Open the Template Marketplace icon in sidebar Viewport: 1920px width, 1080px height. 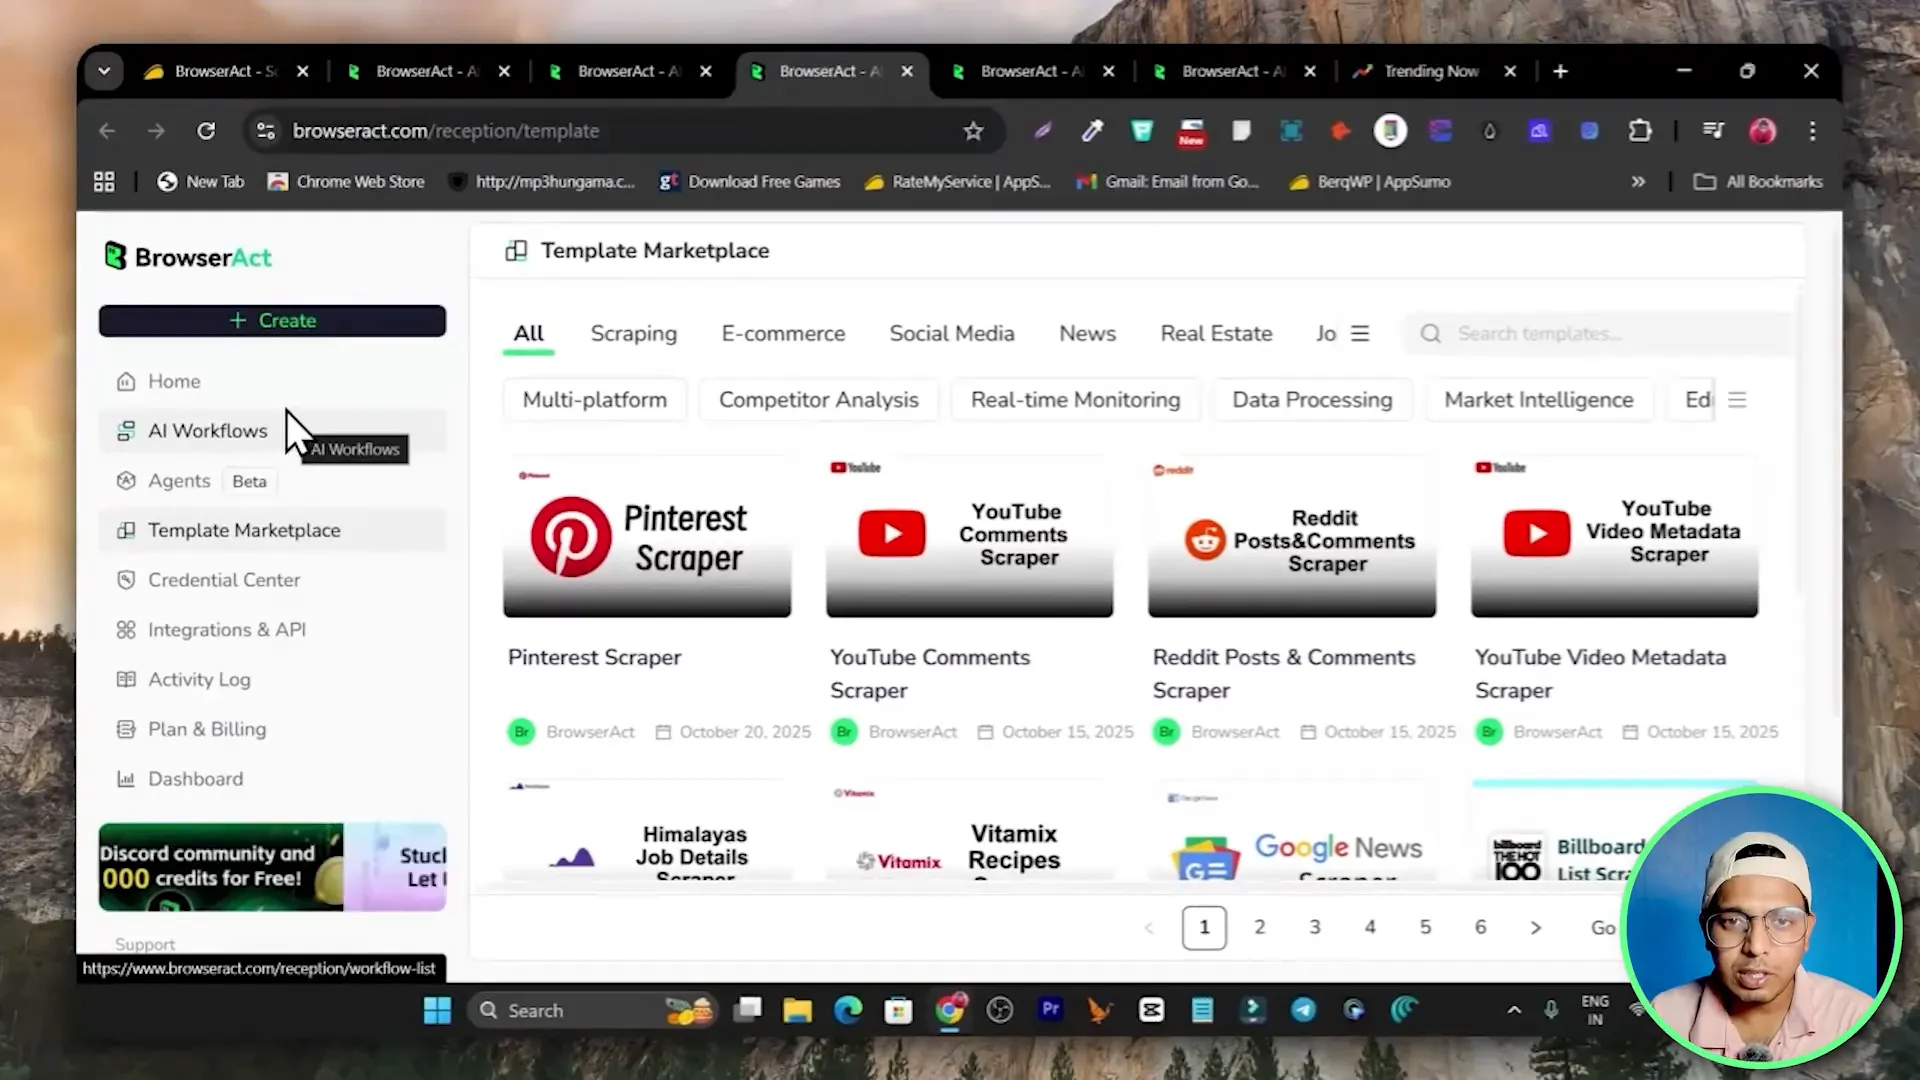[x=126, y=530]
